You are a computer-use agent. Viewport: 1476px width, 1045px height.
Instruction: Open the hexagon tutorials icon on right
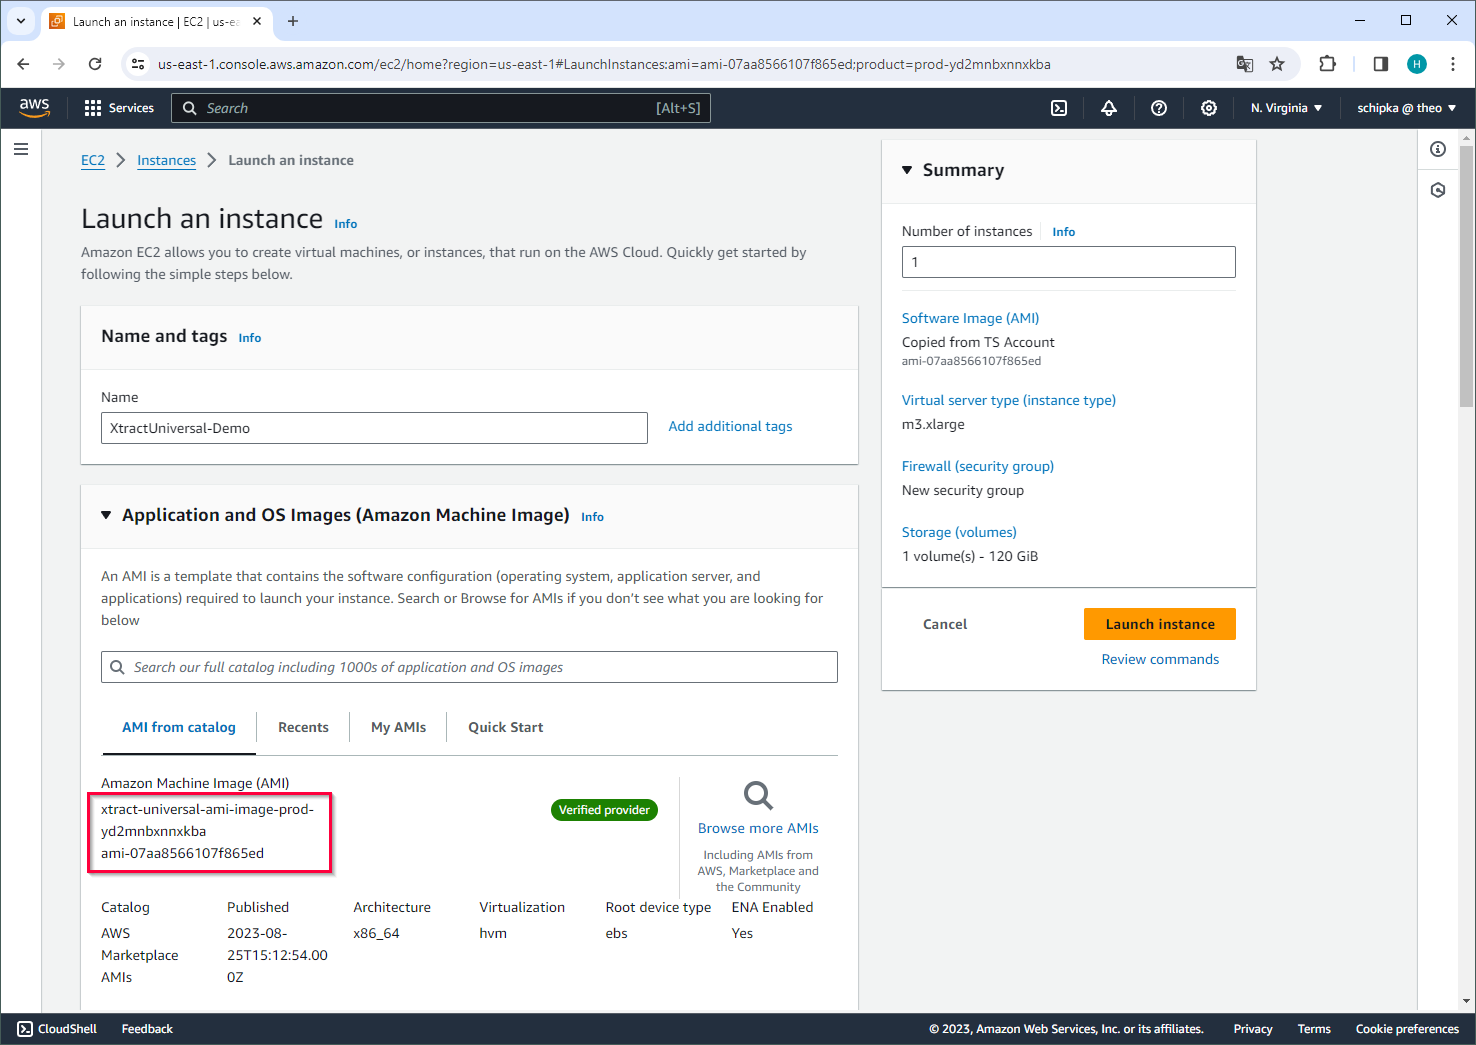(x=1438, y=190)
